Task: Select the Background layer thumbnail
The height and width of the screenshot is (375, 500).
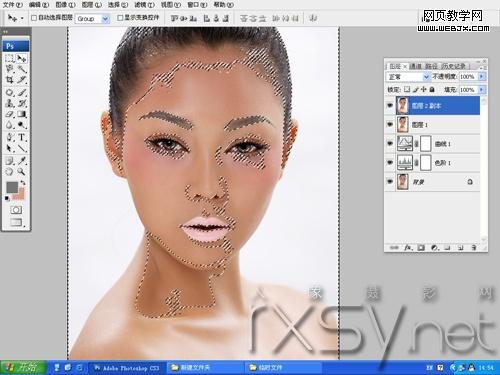Action: click(403, 182)
